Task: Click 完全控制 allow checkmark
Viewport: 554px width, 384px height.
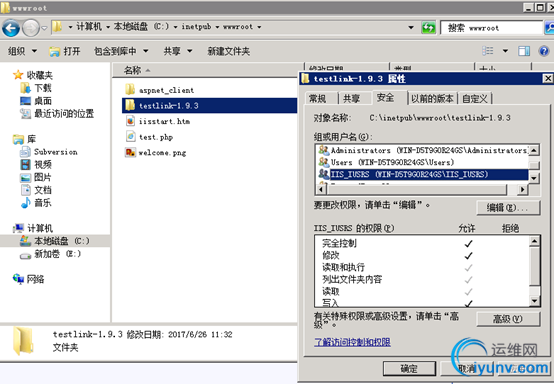Action: [x=468, y=243]
